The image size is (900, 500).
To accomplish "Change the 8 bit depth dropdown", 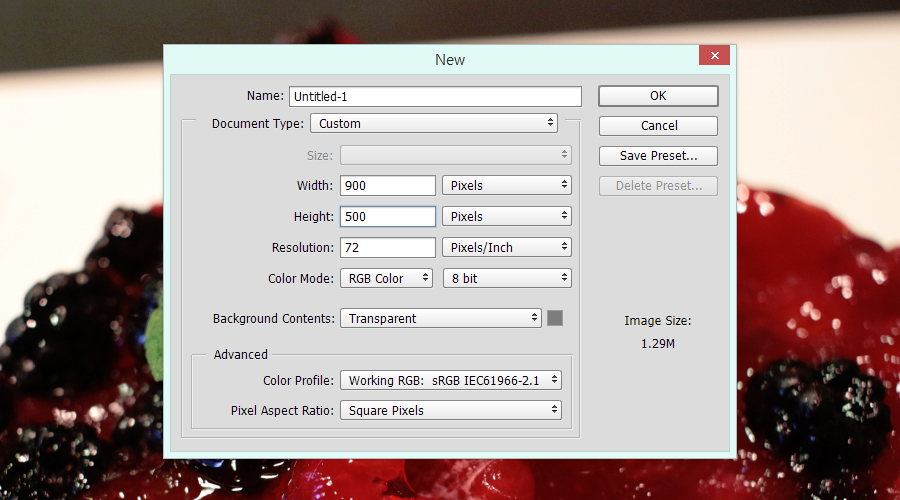I will click(x=506, y=279).
